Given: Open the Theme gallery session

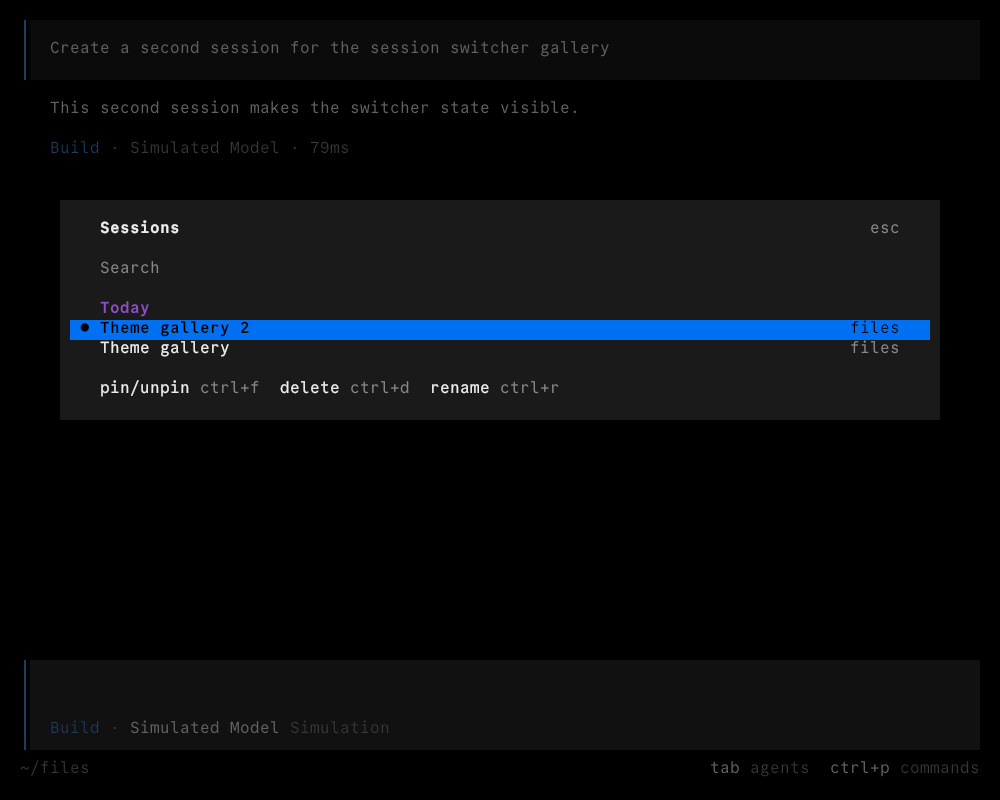Looking at the screenshot, I should point(499,348).
